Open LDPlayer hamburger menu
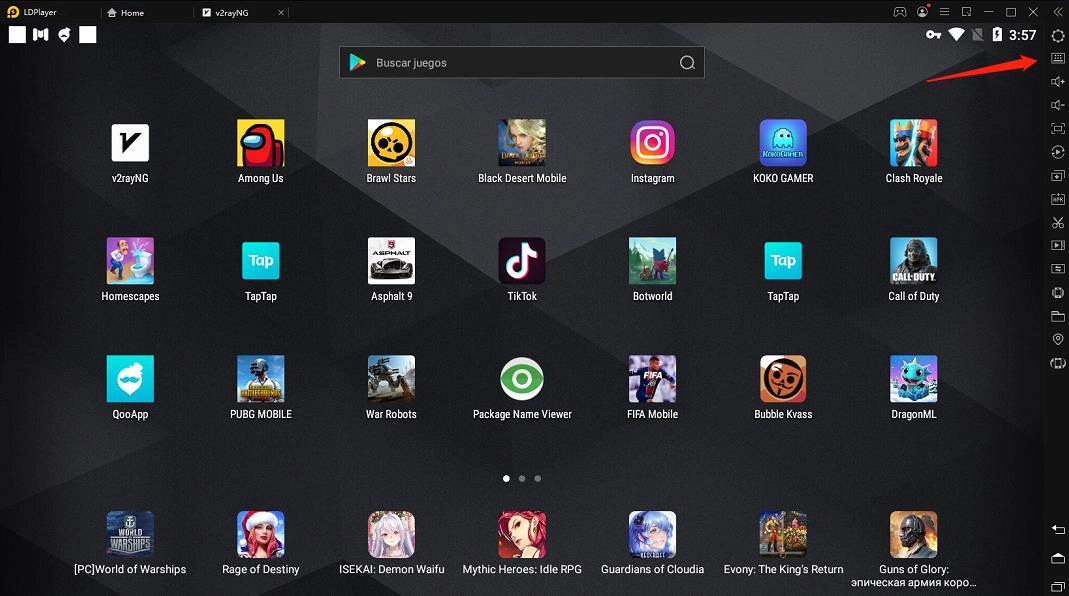 [944, 12]
